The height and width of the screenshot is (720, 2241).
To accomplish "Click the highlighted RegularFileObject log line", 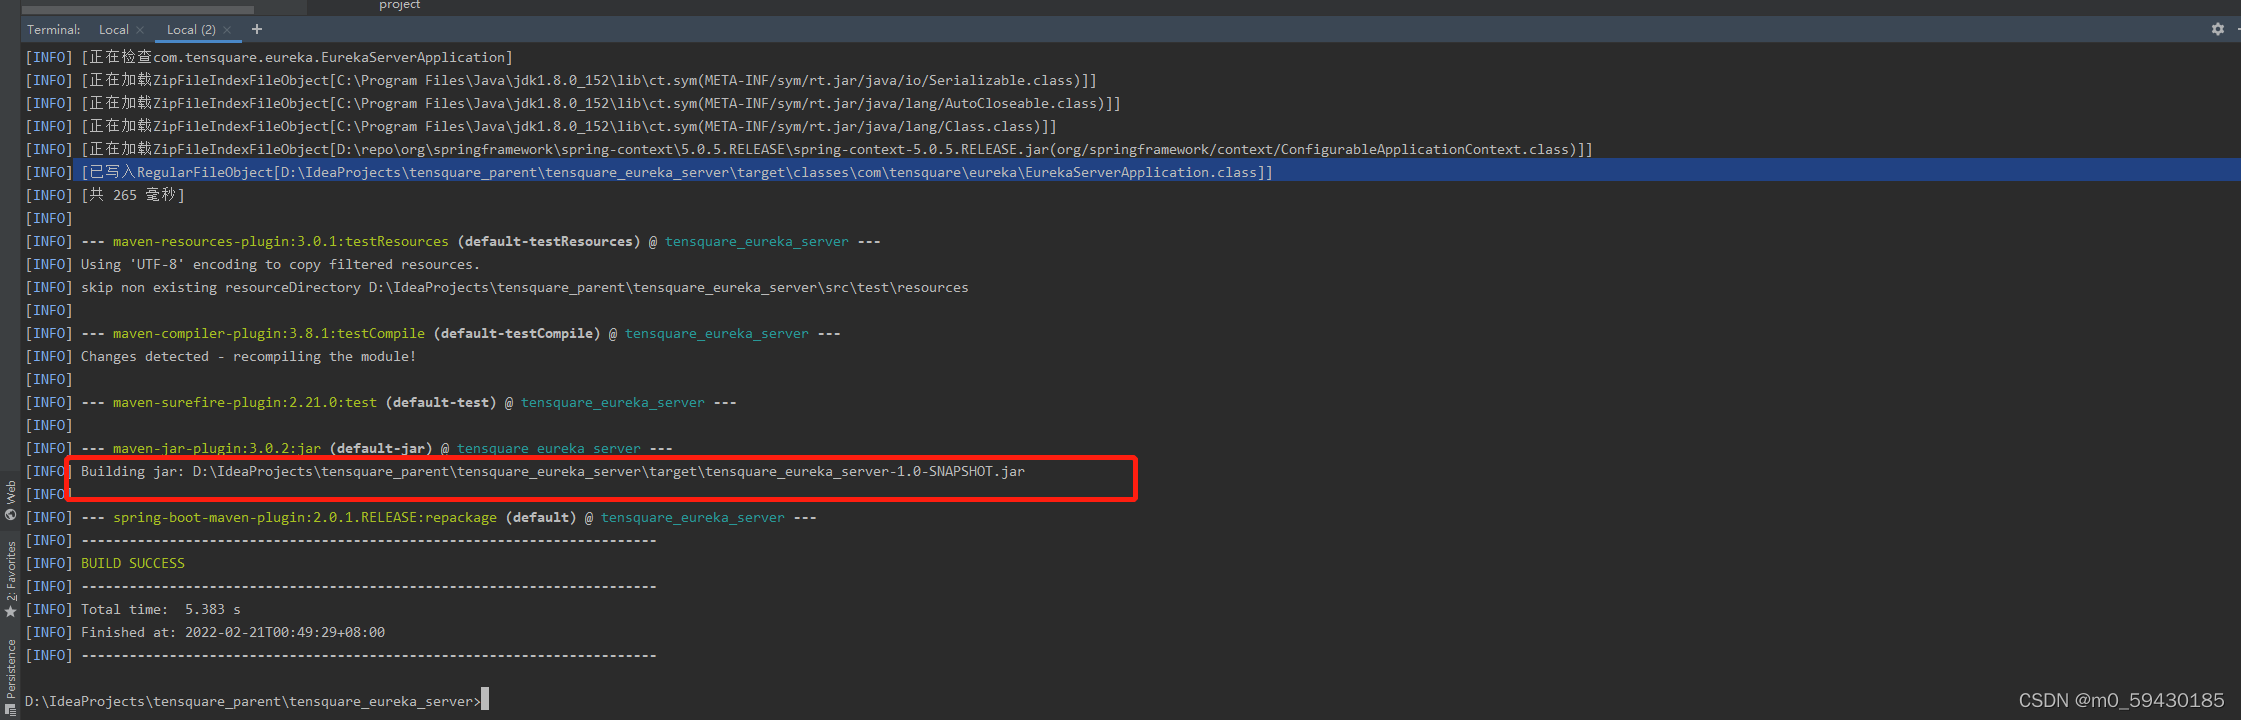I will [676, 172].
